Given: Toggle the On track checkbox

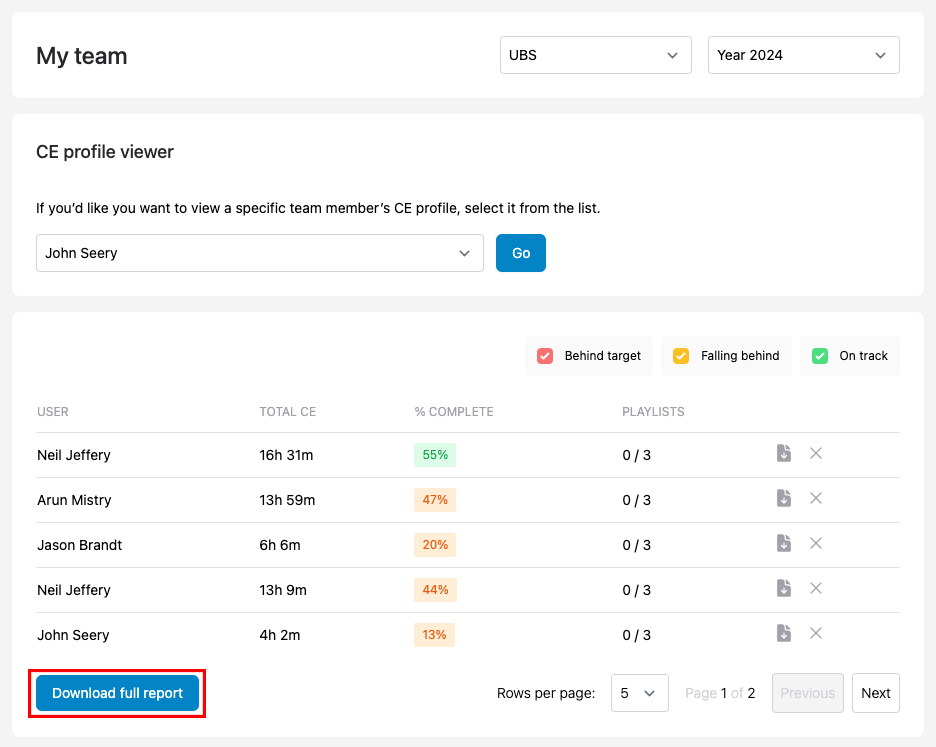Looking at the screenshot, I should [820, 356].
